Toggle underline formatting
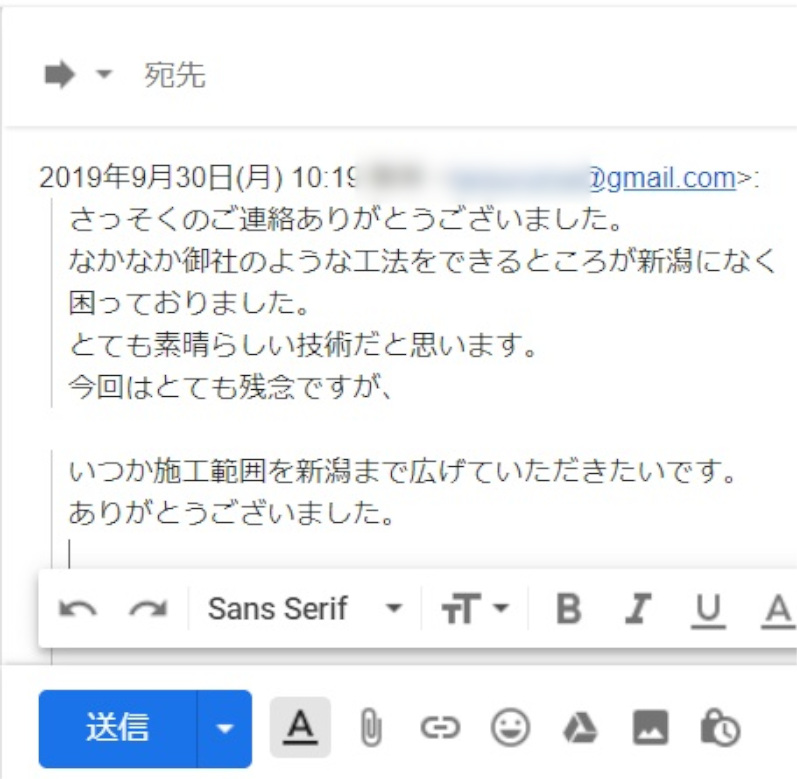Viewport: 797px width, 779px height. click(x=708, y=610)
